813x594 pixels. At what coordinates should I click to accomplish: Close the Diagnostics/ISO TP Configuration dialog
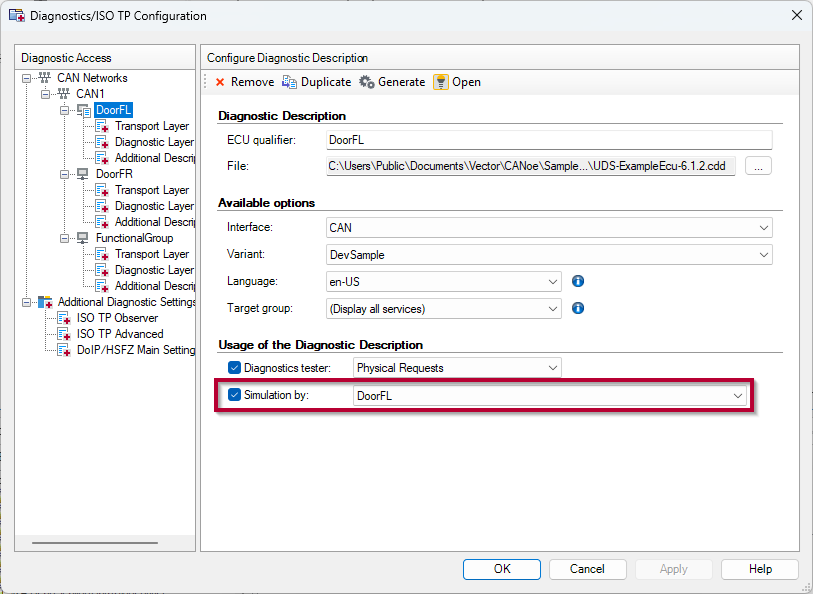pos(797,16)
